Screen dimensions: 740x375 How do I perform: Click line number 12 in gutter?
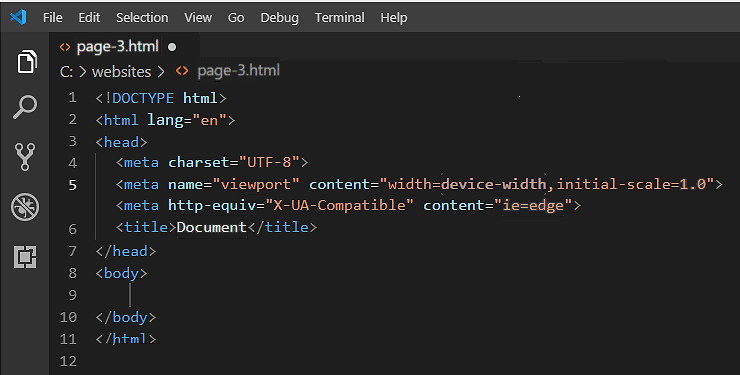click(x=68, y=361)
